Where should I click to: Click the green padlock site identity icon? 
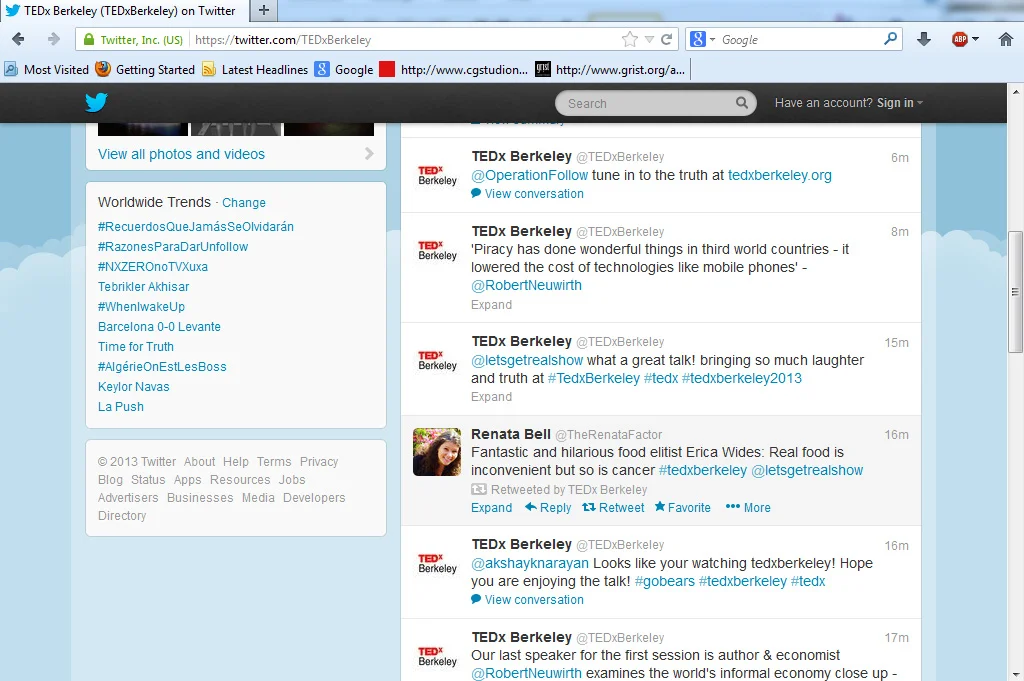pos(89,39)
